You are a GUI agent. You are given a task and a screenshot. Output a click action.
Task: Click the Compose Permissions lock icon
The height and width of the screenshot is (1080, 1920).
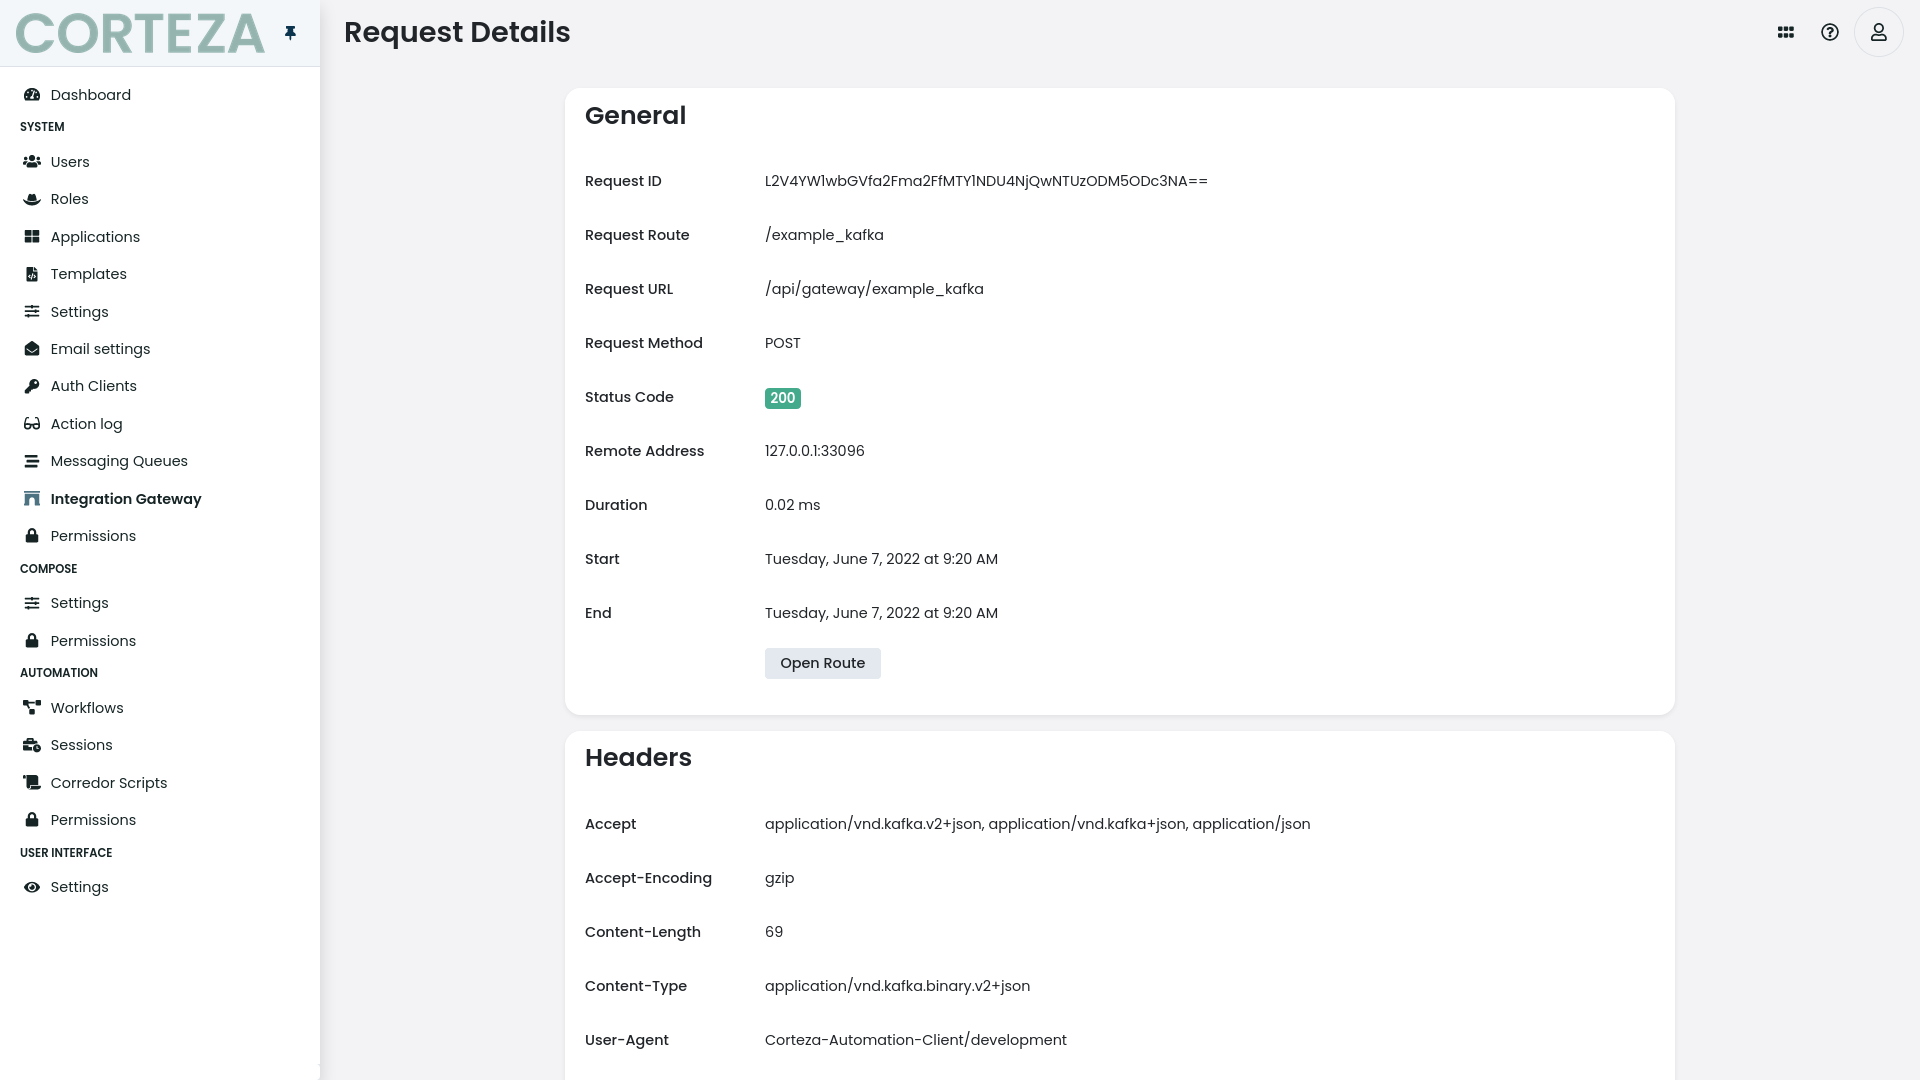pyautogui.click(x=32, y=641)
